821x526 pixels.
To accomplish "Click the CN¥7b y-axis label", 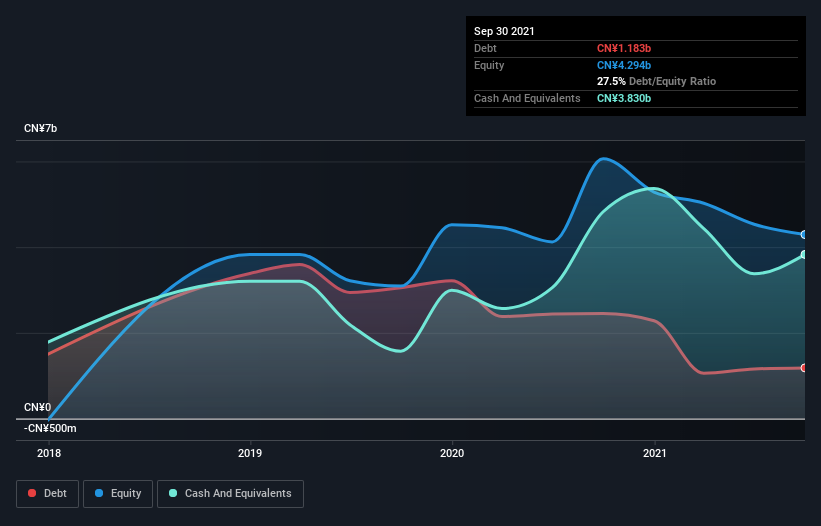I will (x=40, y=129).
